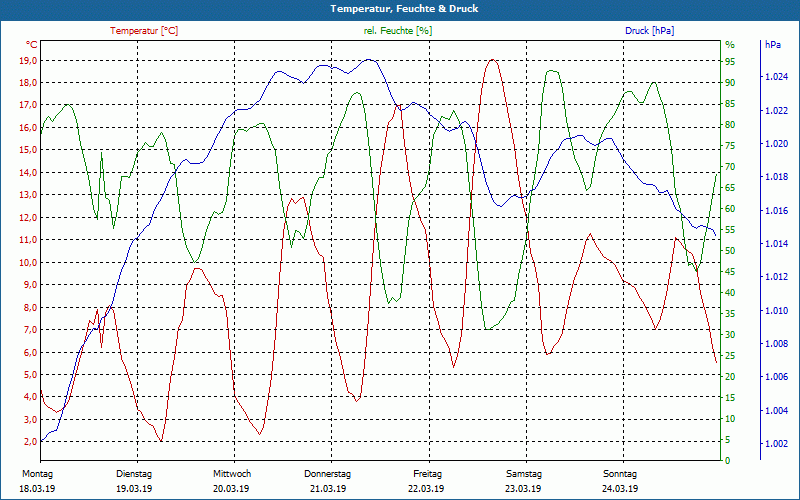Click the 1.012 pressure axis value
Viewport: 800px width, 500px height.
[x=776, y=277]
